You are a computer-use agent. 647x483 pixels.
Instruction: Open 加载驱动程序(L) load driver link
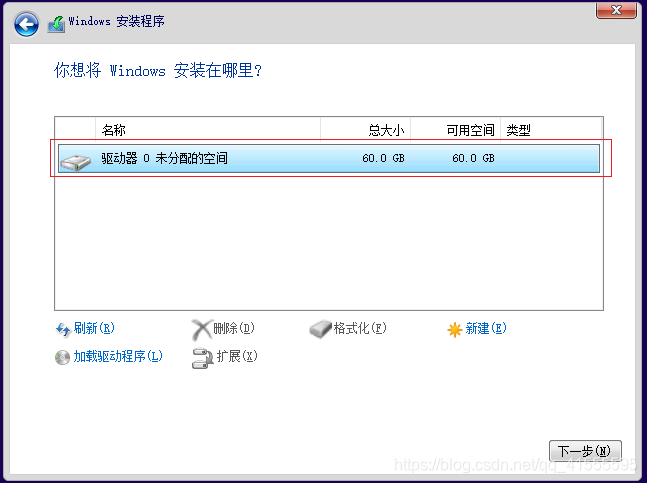click(118, 356)
